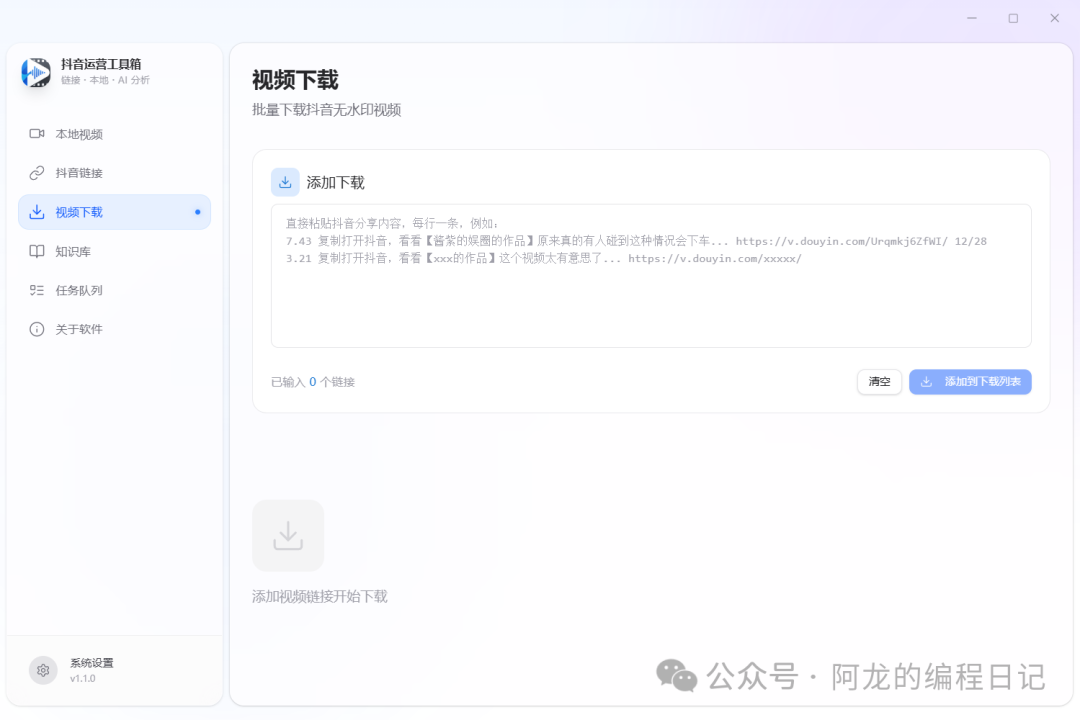The width and height of the screenshot is (1080, 720).
Task: Click the large gray download placeholder icon
Action: coord(287,536)
